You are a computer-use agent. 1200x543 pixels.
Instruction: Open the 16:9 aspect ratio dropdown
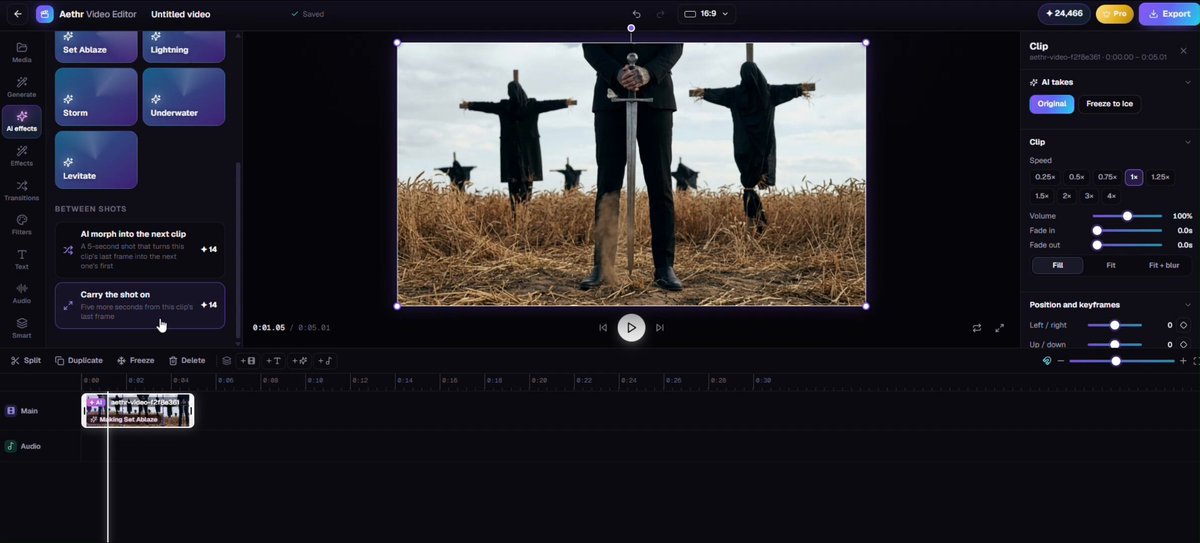point(706,14)
